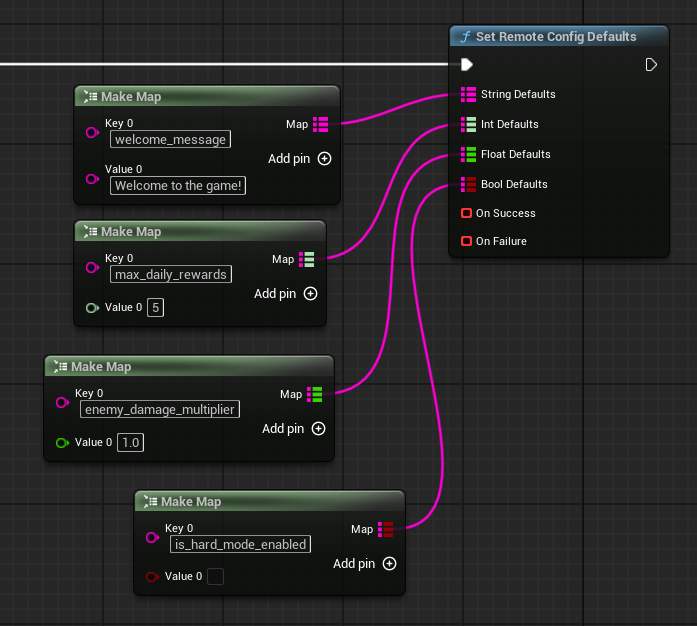
Task: Click the String Defaults map input pin
Action: click(468, 95)
